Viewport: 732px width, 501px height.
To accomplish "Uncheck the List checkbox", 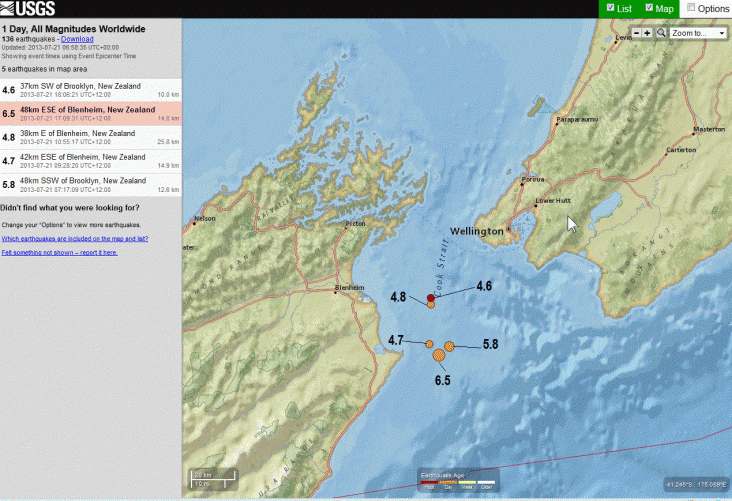I will (611, 8).
